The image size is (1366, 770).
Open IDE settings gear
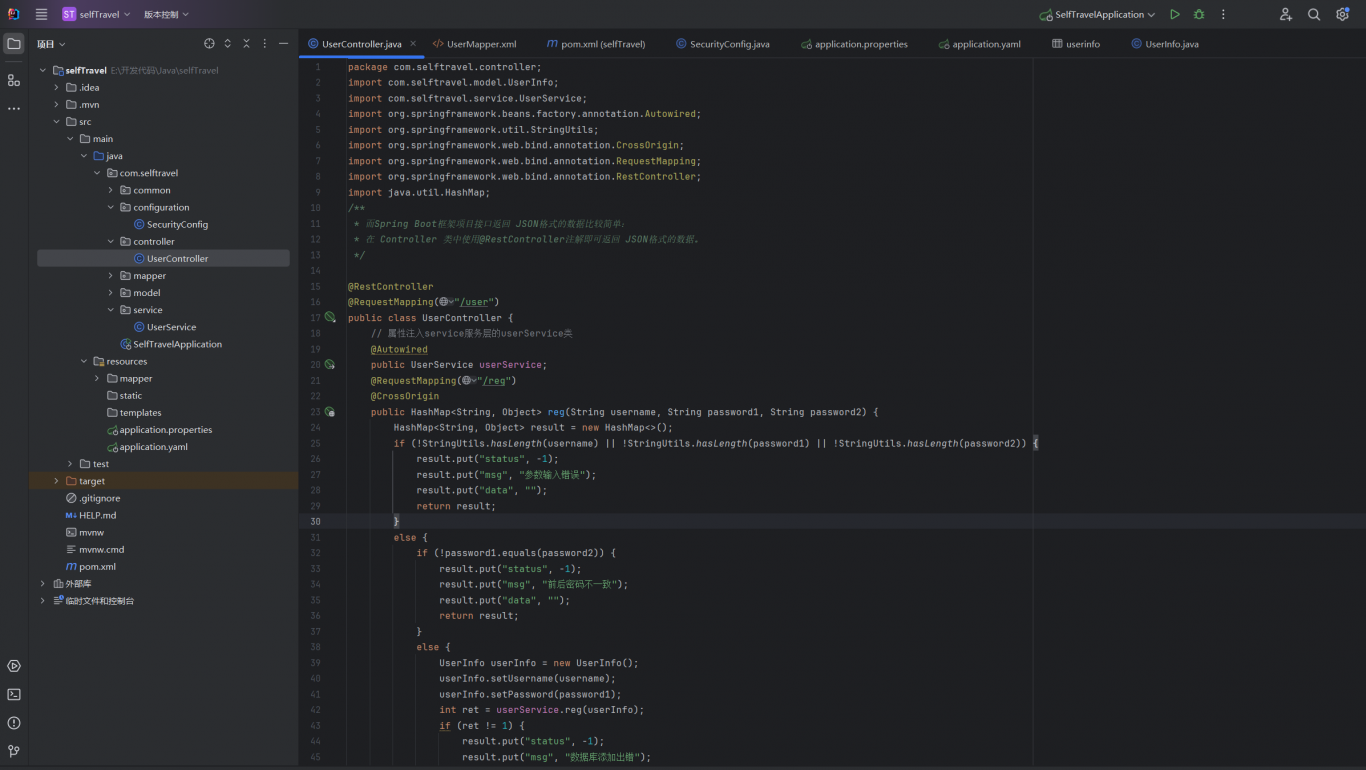(1342, 14)
